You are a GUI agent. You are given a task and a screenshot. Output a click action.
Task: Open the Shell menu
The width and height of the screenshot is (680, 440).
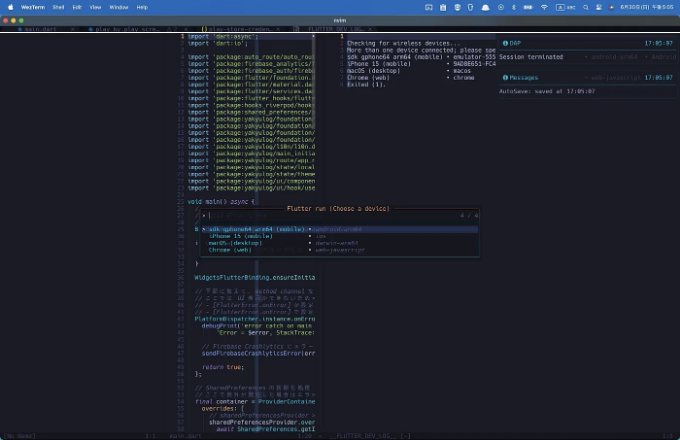[58, 7]
